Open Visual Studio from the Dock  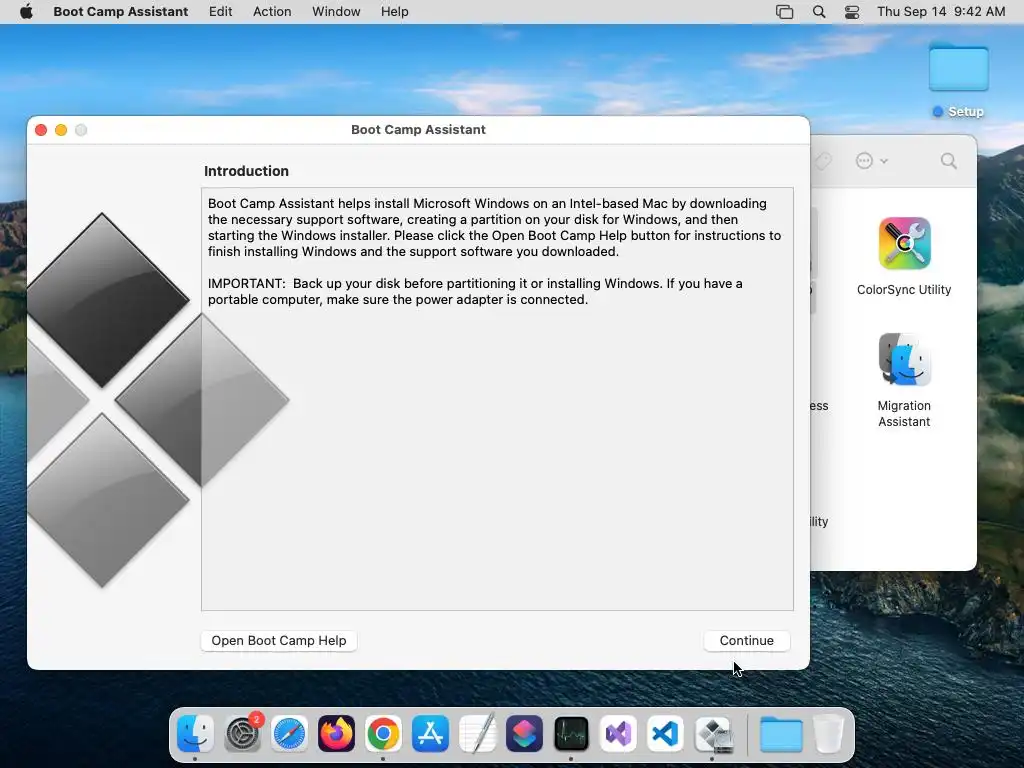[x=618, y=733]
